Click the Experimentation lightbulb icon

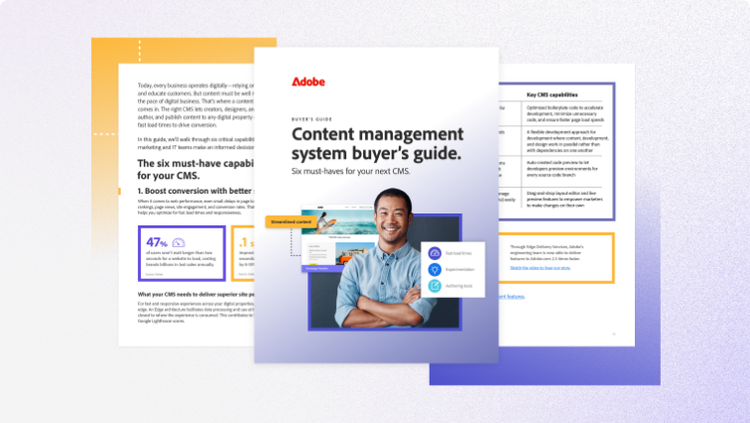434,270
